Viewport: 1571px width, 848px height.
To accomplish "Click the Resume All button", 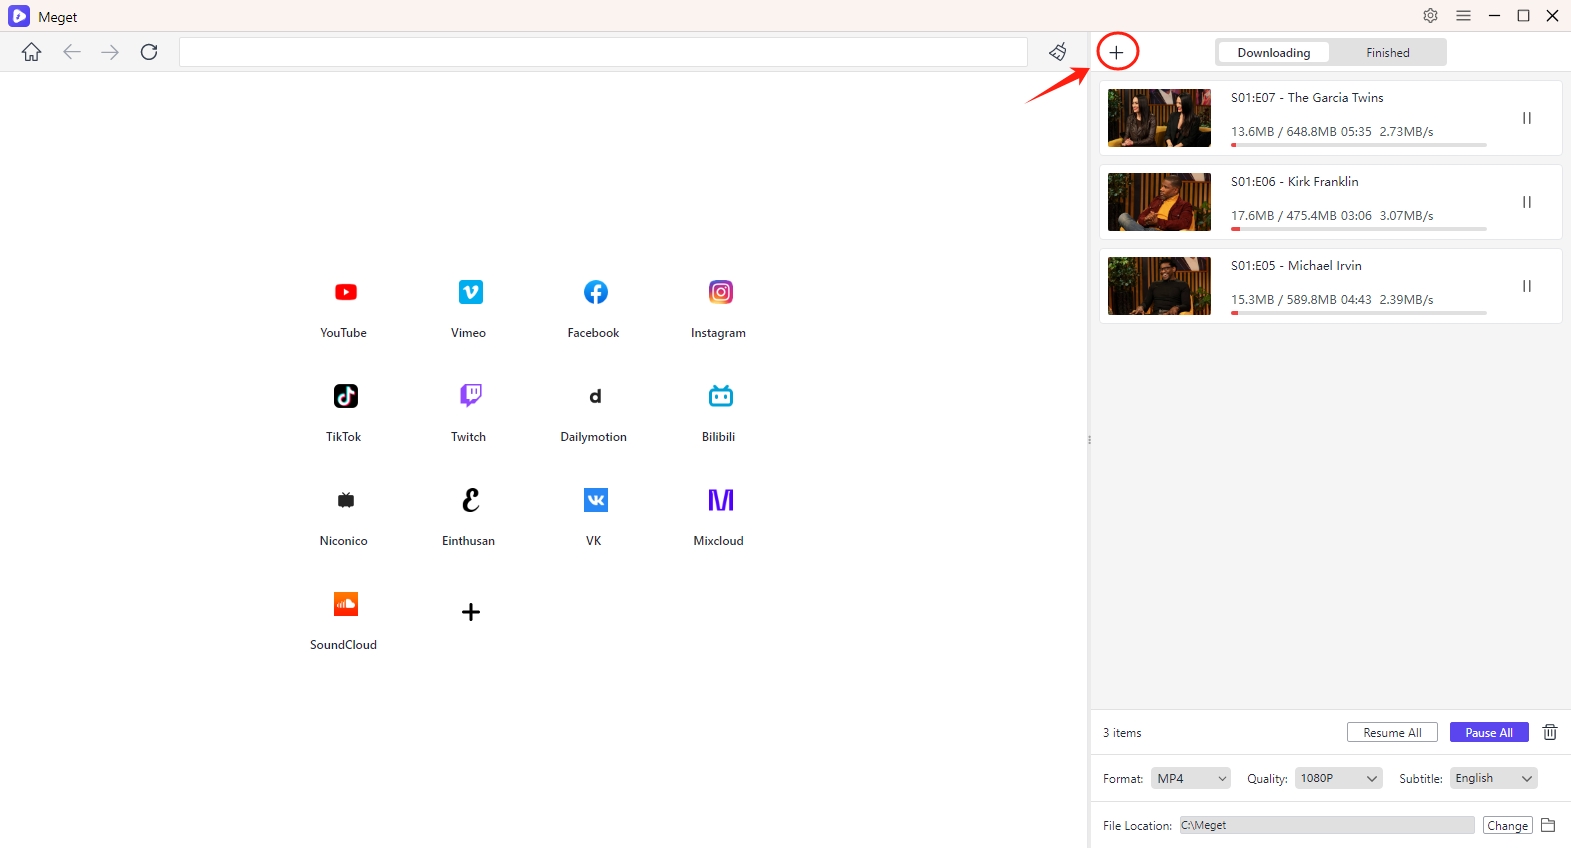I will pos(1392,733).
